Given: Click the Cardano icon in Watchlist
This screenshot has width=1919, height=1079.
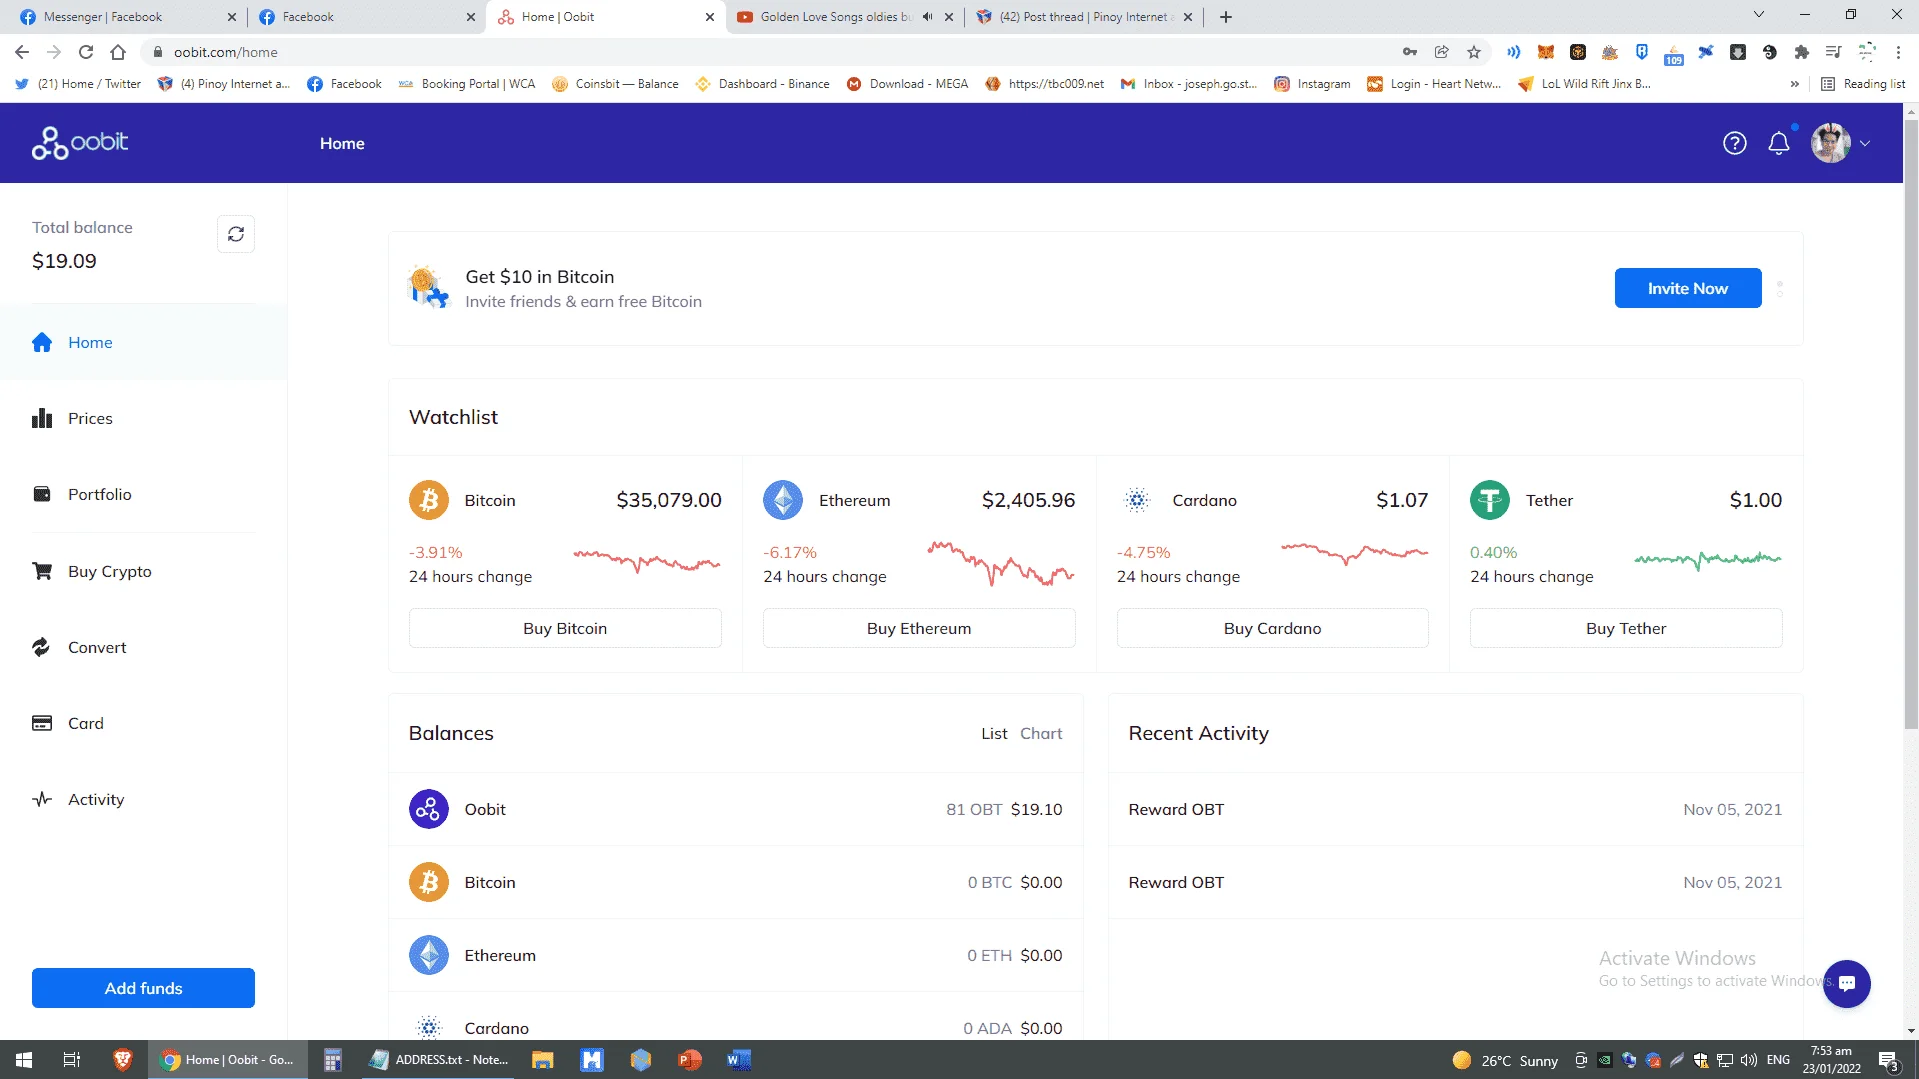Looking at the screenshot, I should point(1137,500).
